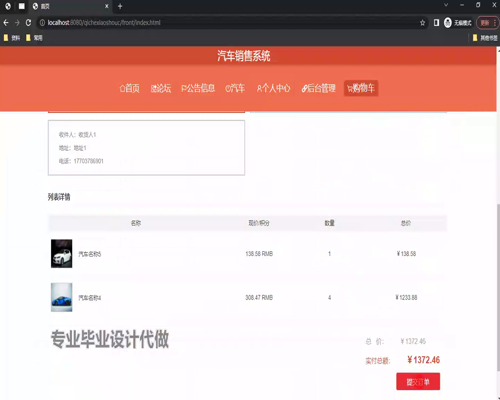Open the 其他书签 bookmarks folder

point(485,38)
